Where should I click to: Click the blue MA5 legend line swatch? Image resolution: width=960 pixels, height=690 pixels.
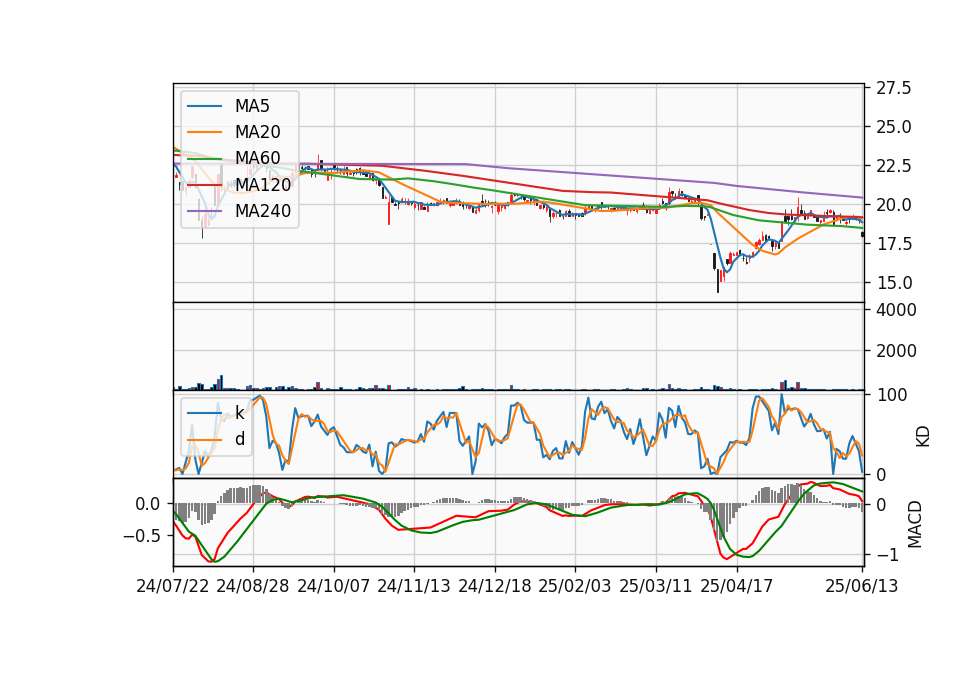[x=204, y=107]
